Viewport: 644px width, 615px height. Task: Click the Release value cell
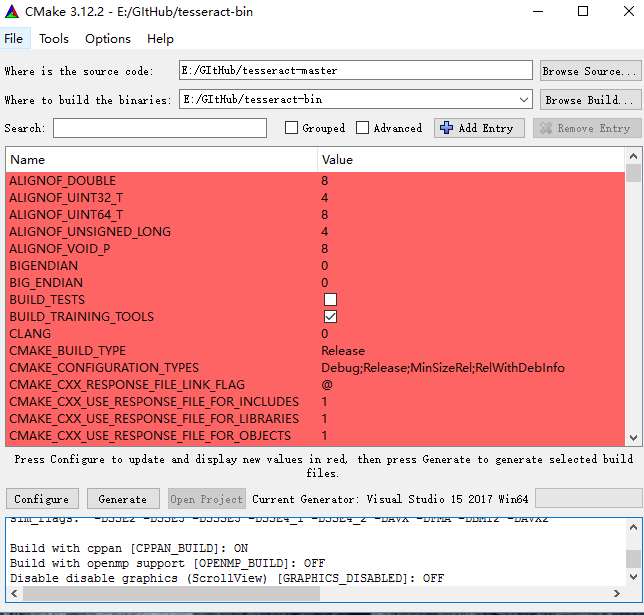pos(343,351)
